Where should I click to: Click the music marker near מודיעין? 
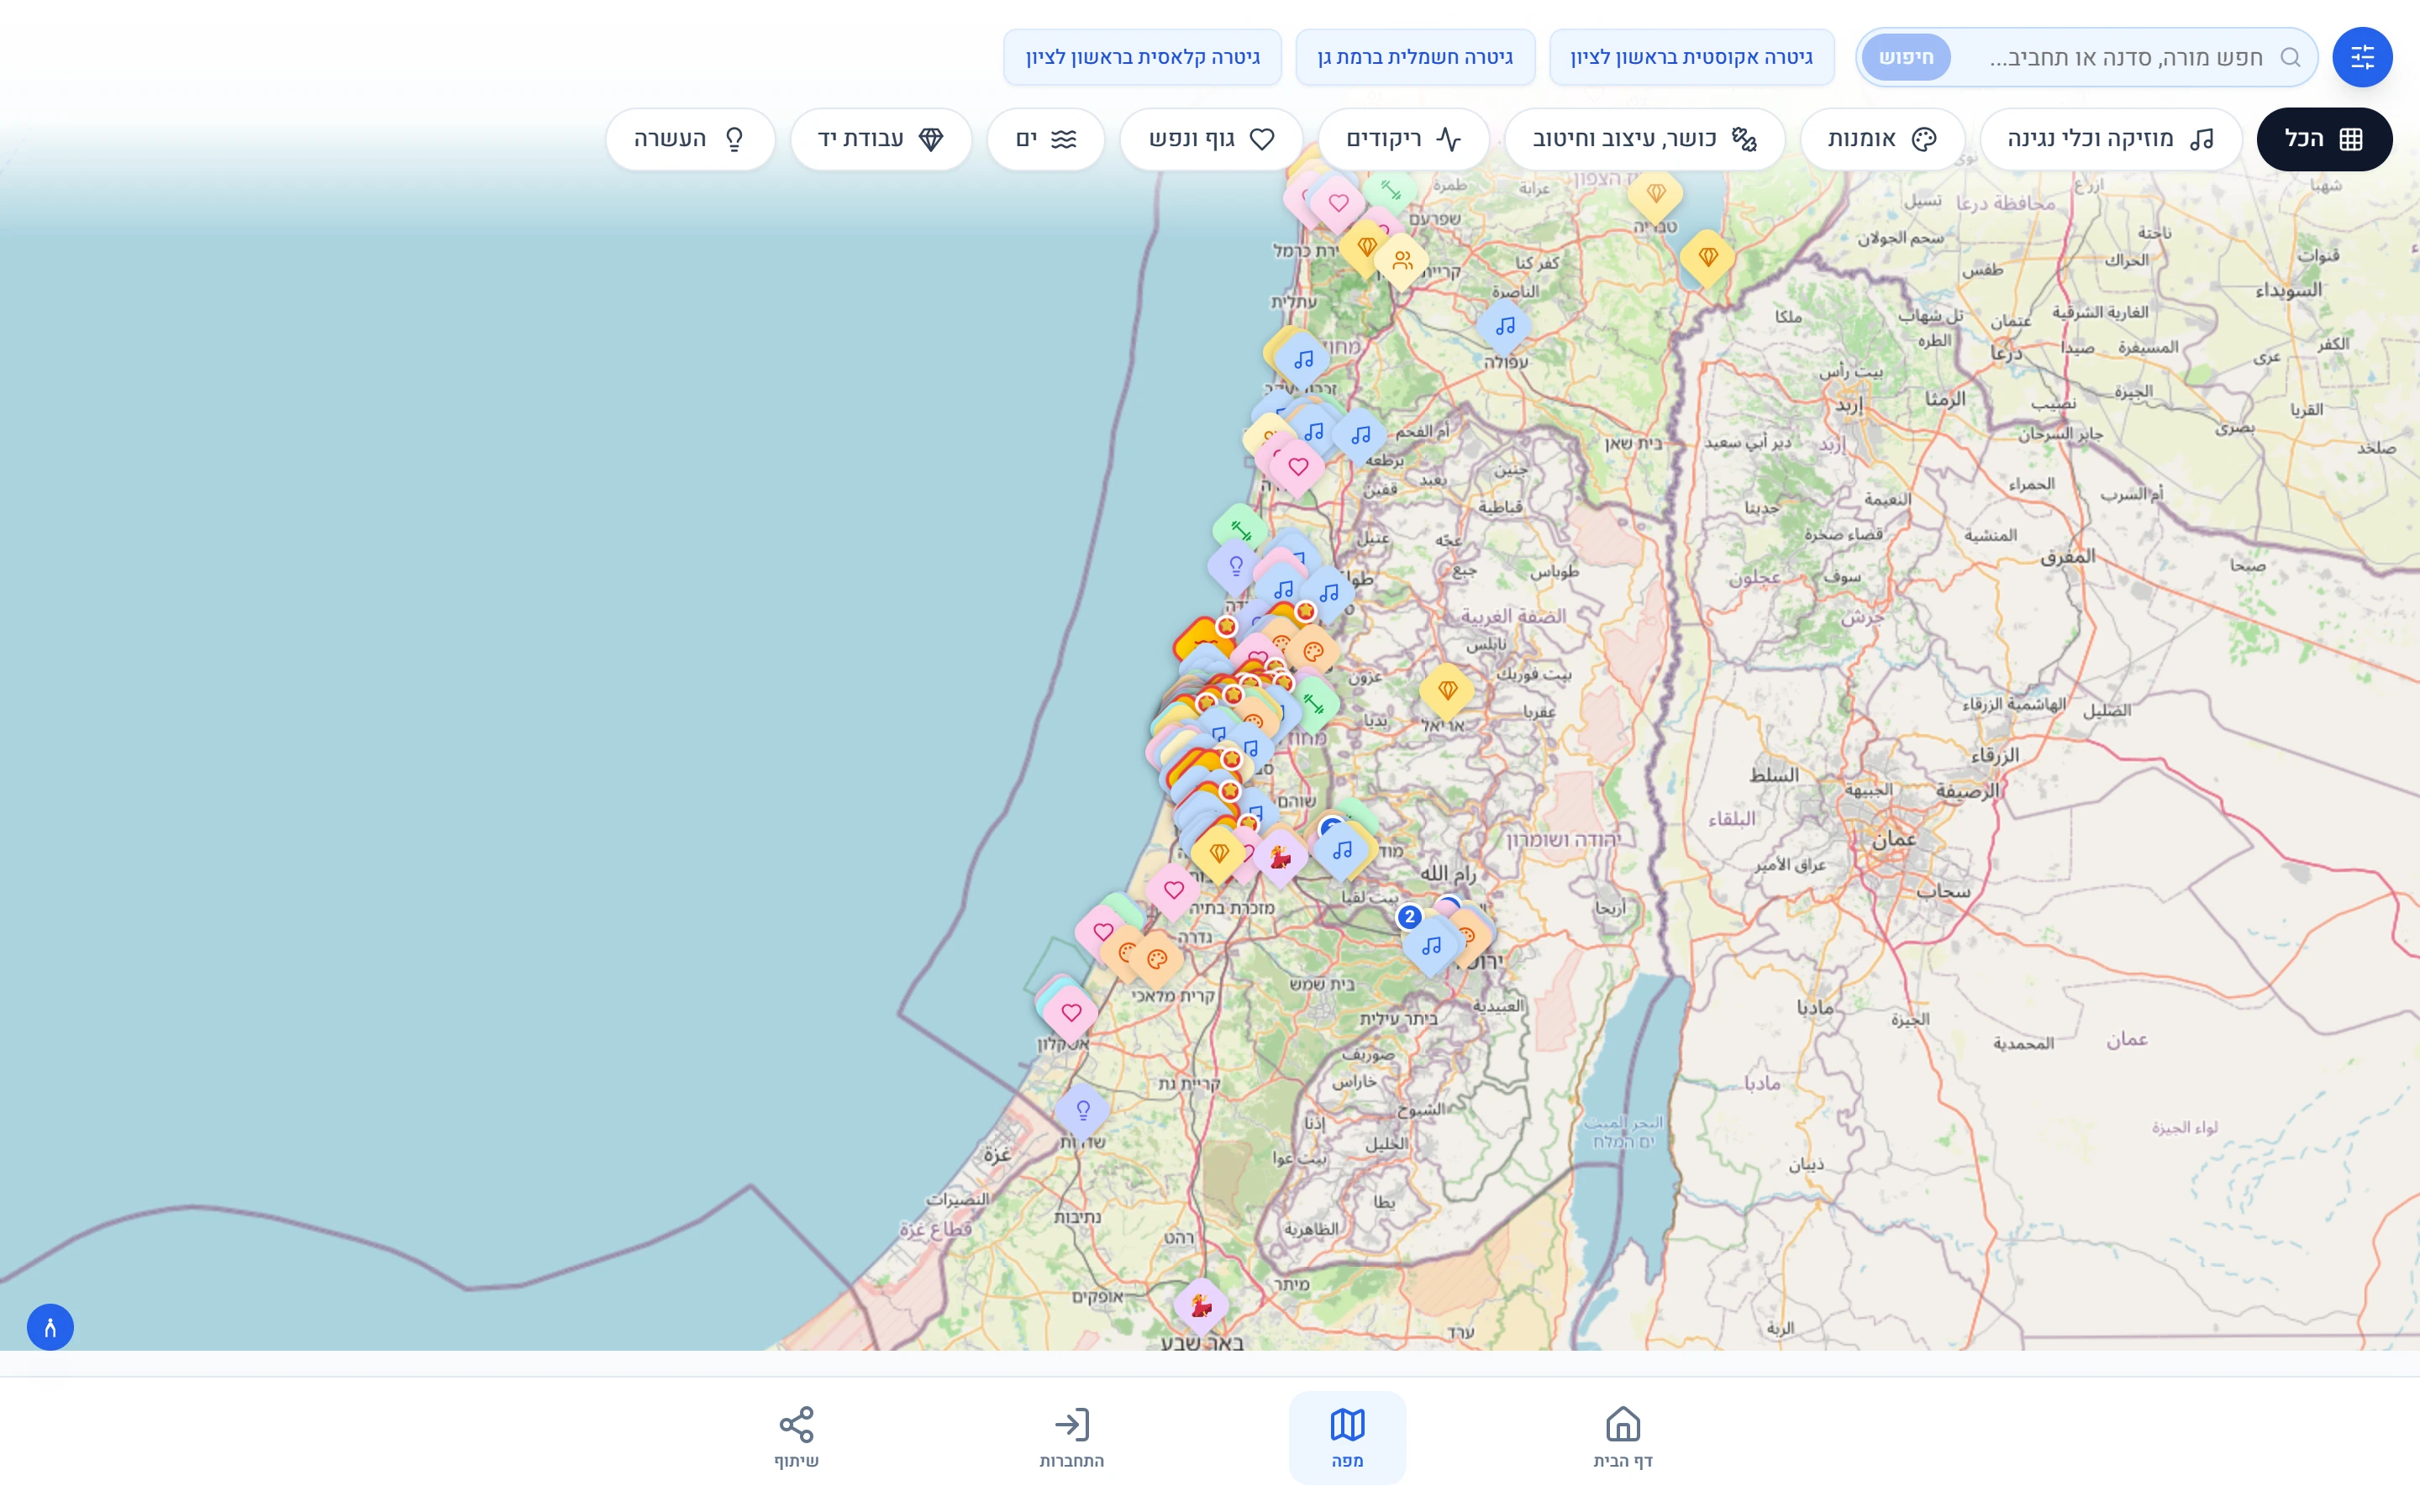1341,850
